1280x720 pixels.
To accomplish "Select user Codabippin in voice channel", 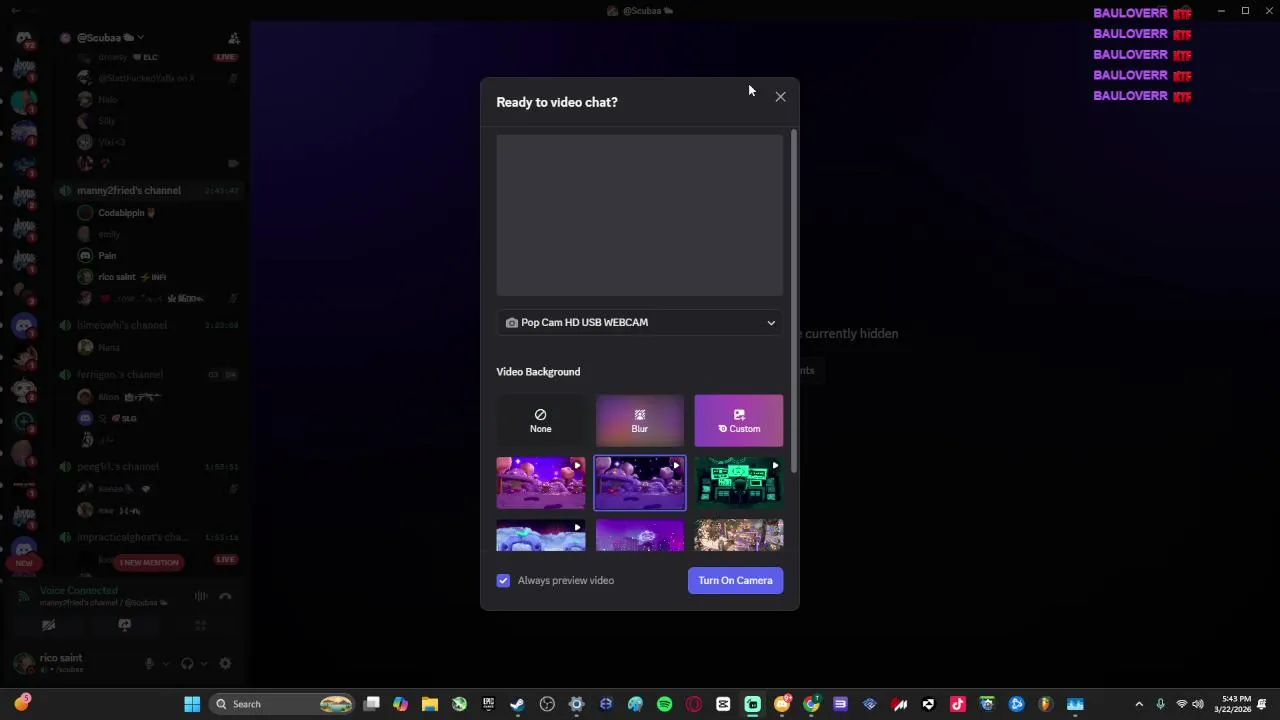I will (x=121, y=213).
